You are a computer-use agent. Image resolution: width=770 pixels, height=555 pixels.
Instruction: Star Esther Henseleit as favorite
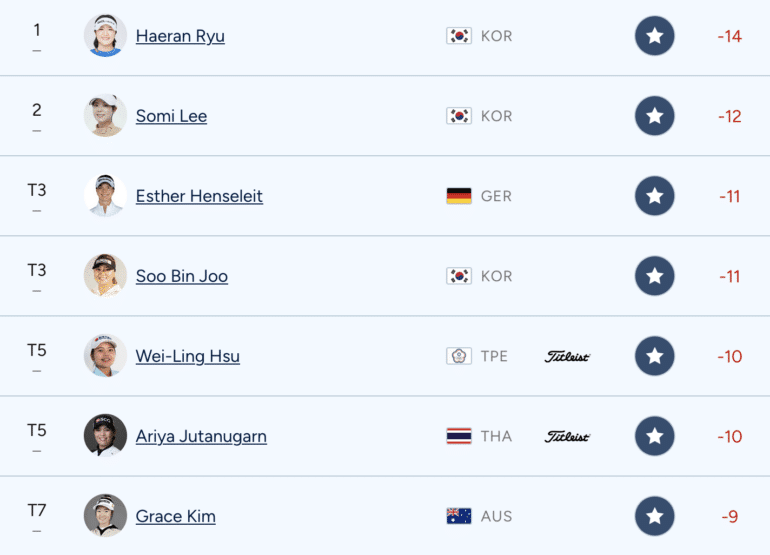(x=655, y=196)
